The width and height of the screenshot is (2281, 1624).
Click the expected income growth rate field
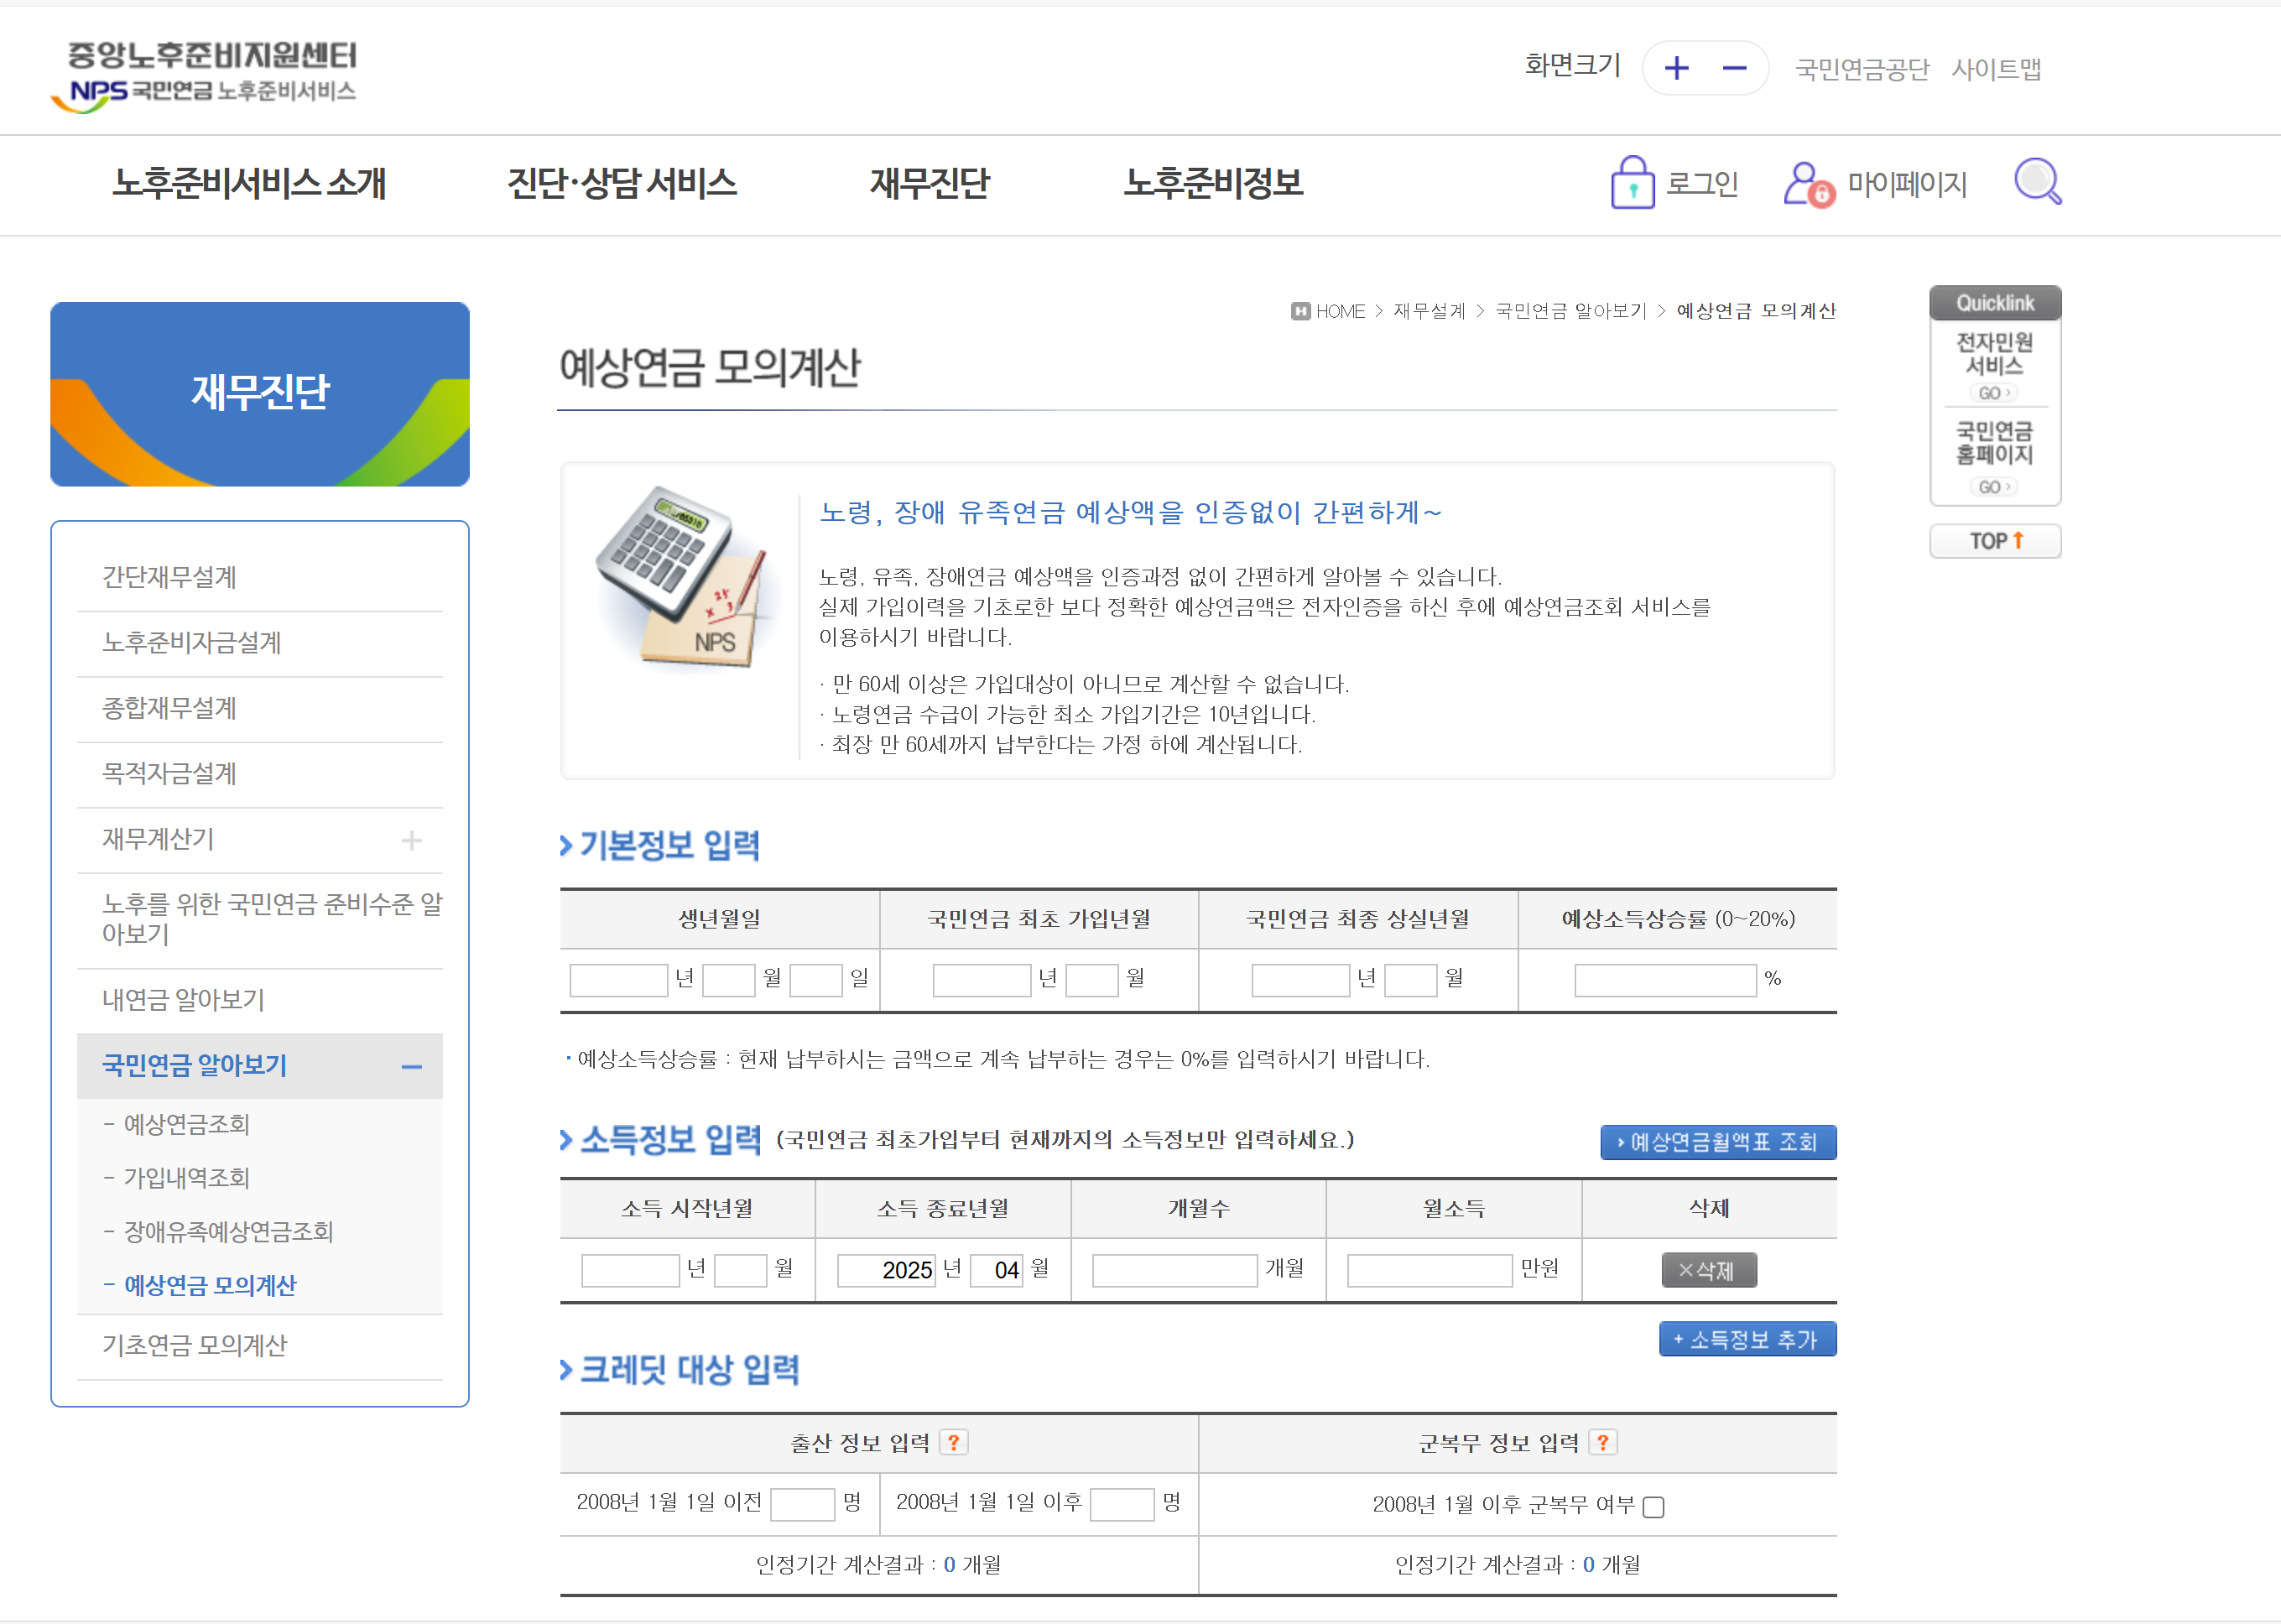pos(1664,980)
